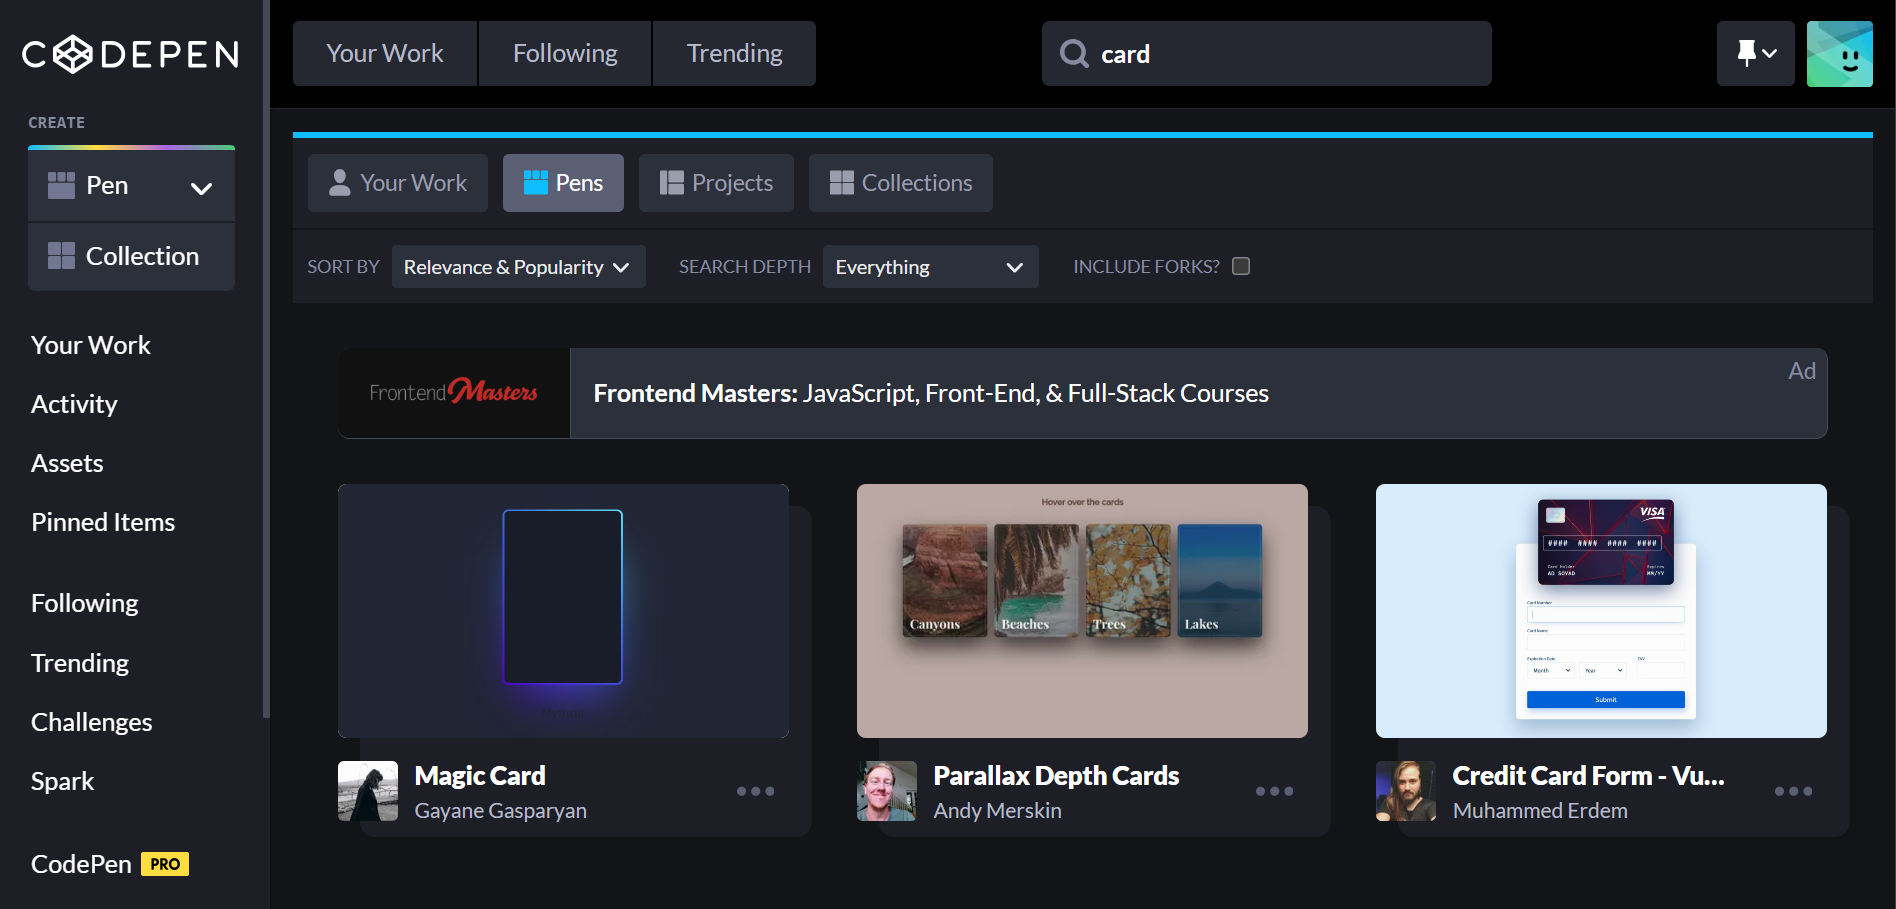
Task: Open the pinned items pin icon menu
Action: (x=1755, y=54)
